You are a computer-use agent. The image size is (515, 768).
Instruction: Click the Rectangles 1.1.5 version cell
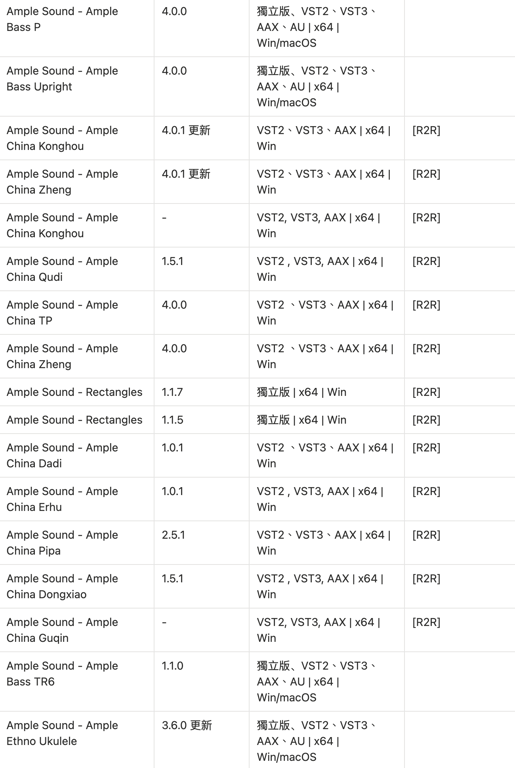tap(172, 420)
